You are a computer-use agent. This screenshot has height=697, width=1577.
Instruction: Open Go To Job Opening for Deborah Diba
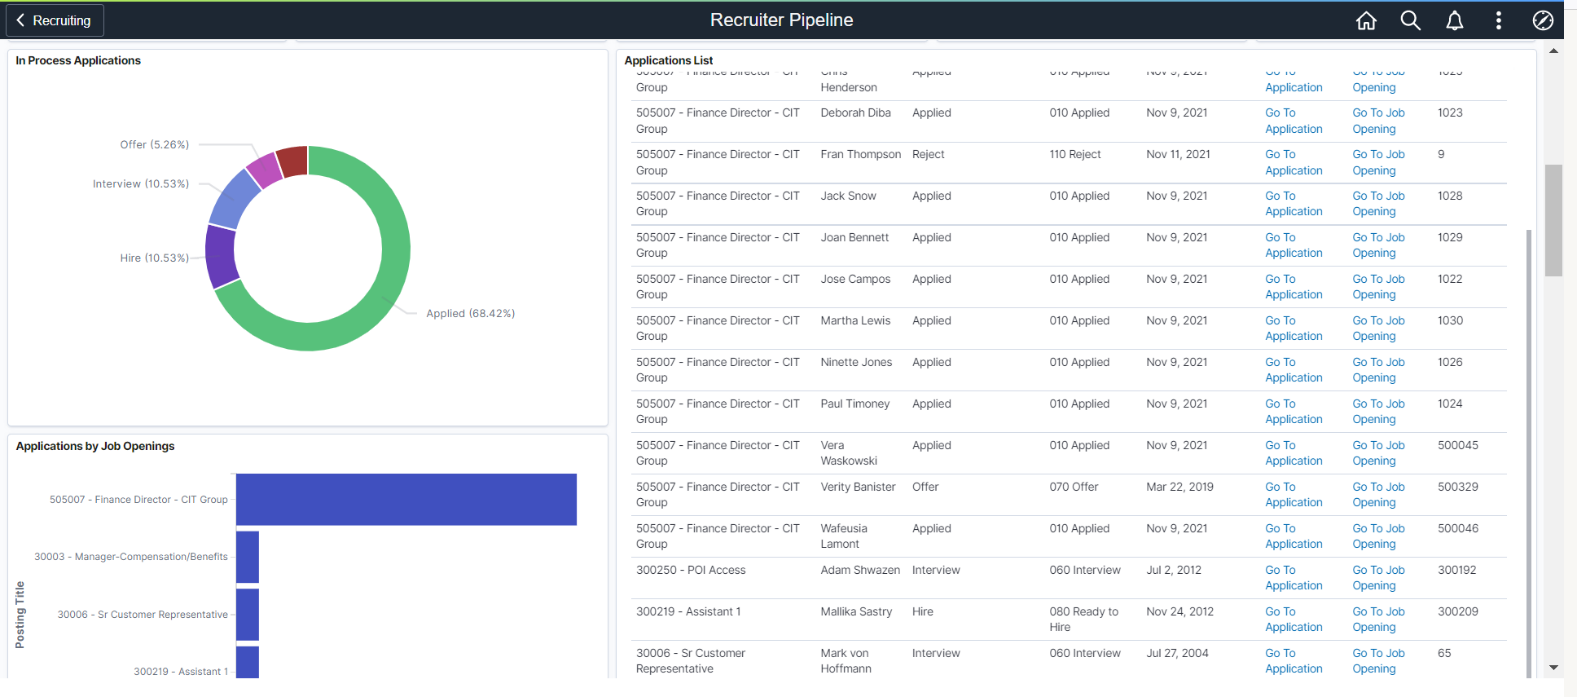tap(1379, 121)
